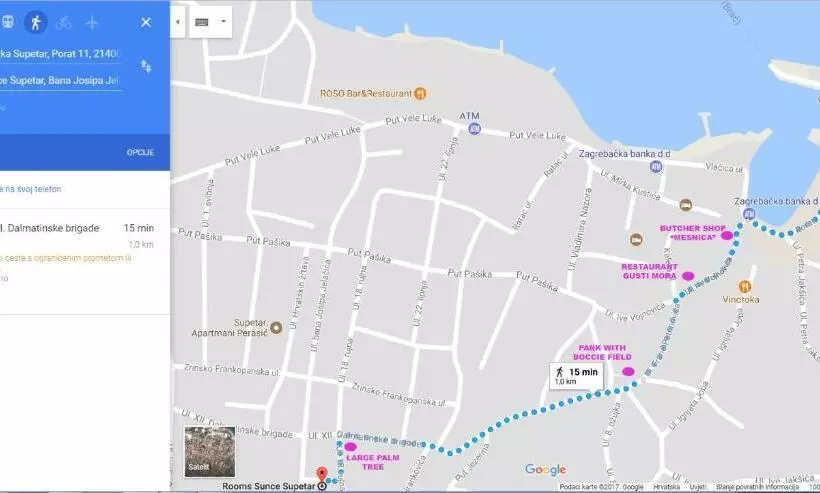
Task: Open send to your phone link
Action: (x=30, y=188)
